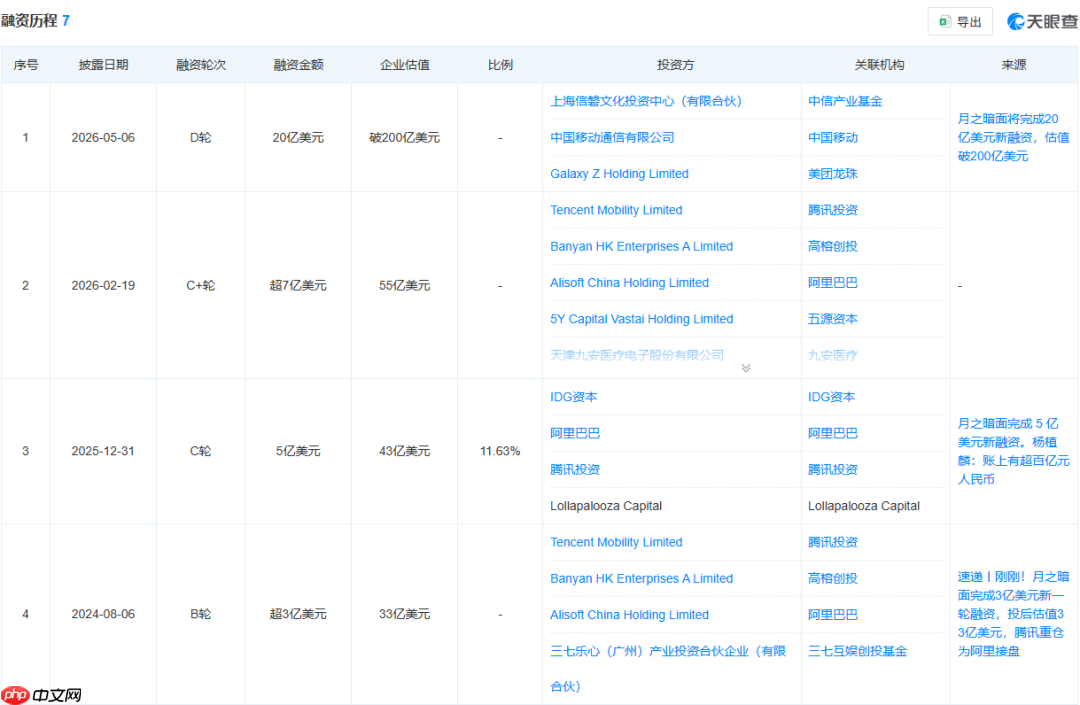The height and width of the screenshot is (705, 1080).
Task: Open B轮 source article about 3亿美元 funding
Action: (1012, 614)
